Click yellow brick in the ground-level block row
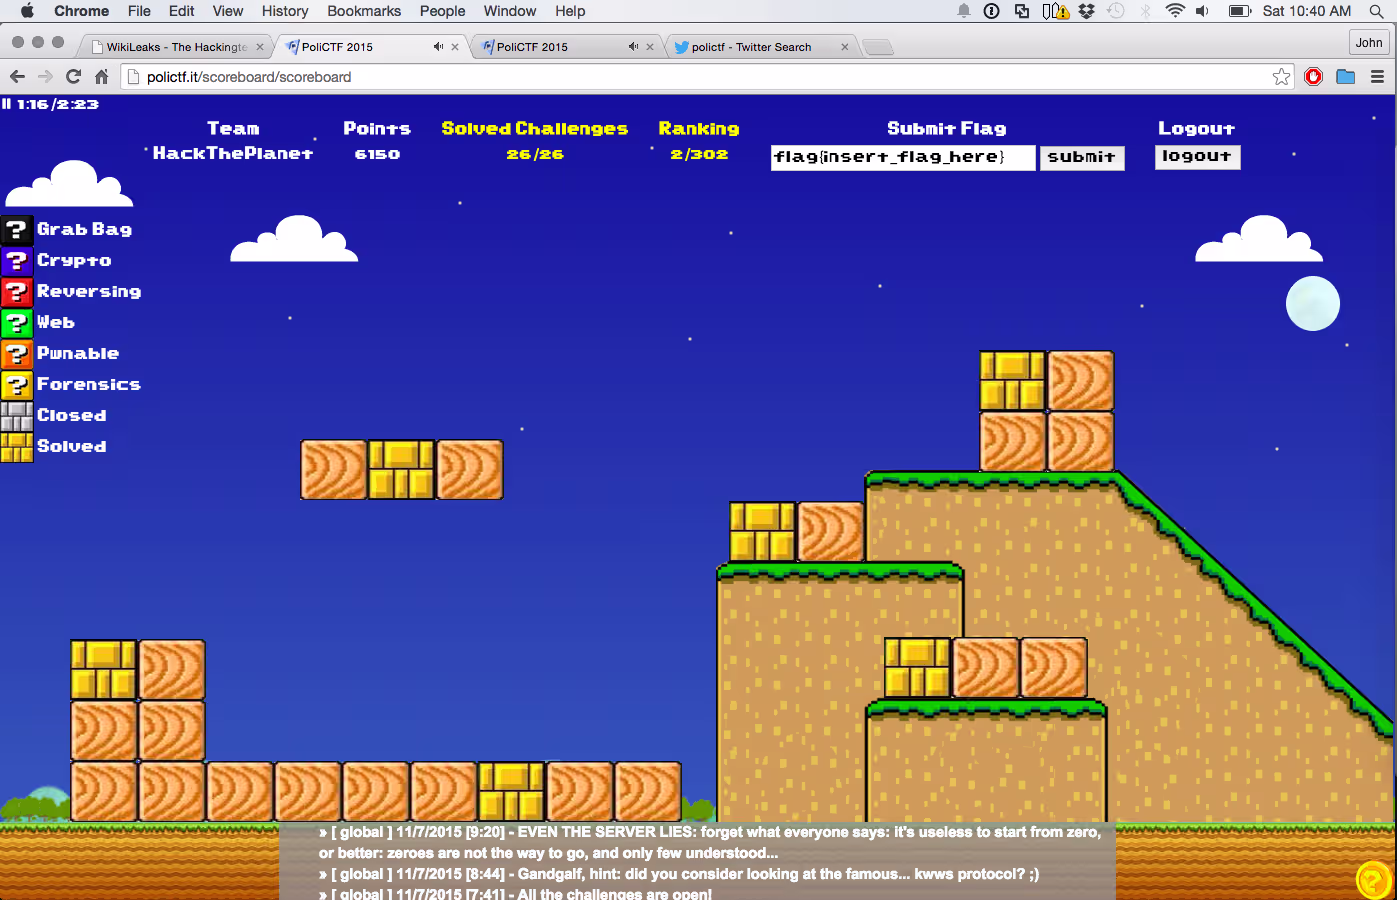 pyautogui.click(x=511, y=792)
